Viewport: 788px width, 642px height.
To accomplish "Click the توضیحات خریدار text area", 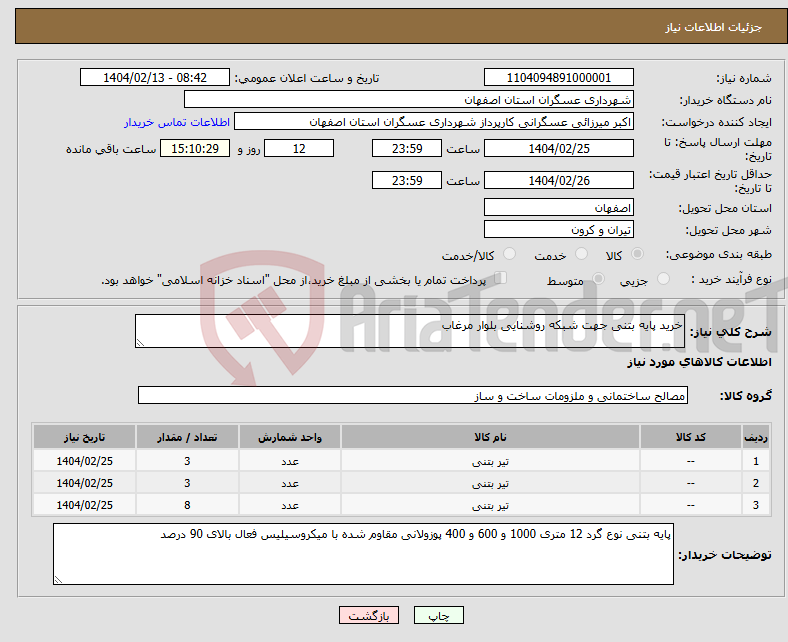I will 363,554.
